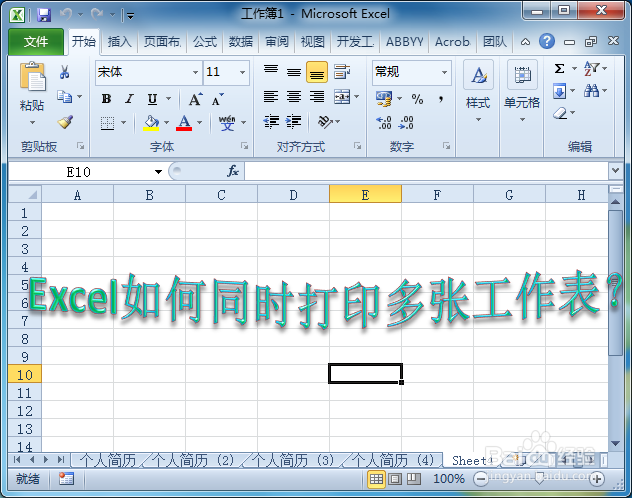Switch to 视图 View tab

coord(313,42)
